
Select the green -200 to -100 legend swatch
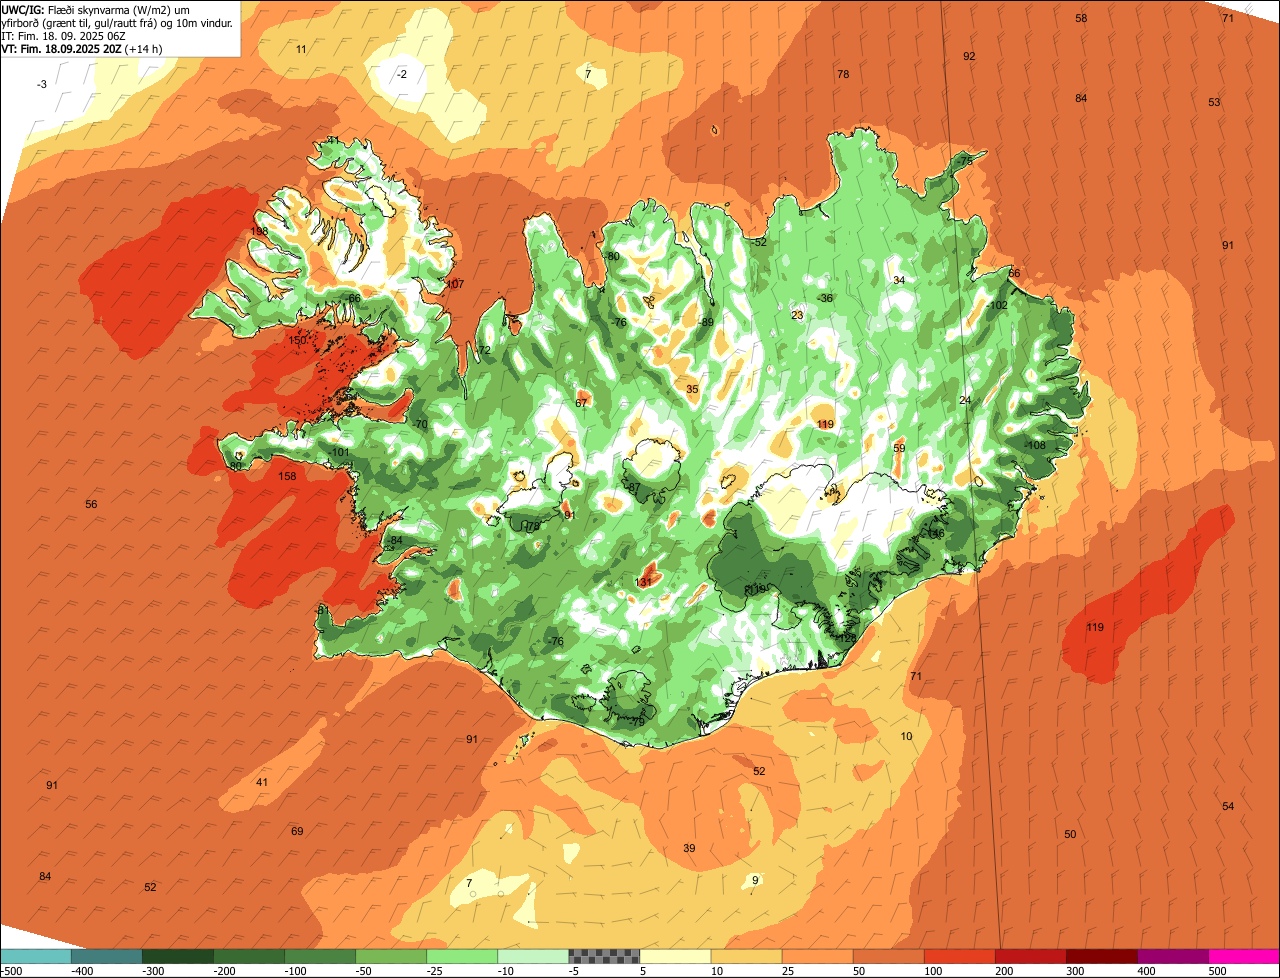coord(249,956)
